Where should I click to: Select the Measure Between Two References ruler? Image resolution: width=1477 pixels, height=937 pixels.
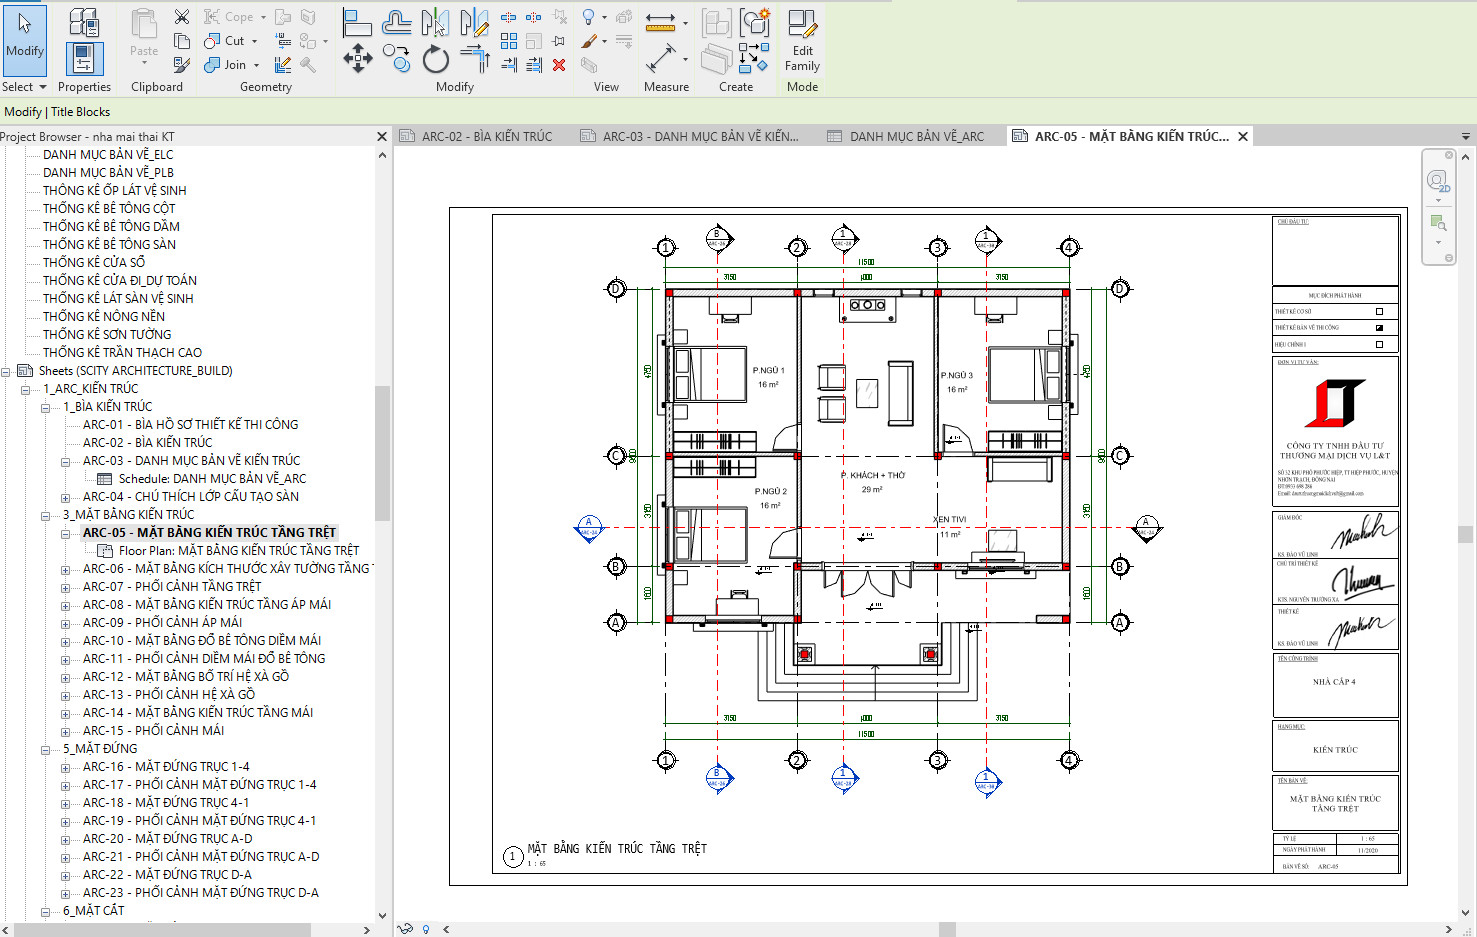pos(660,22)
